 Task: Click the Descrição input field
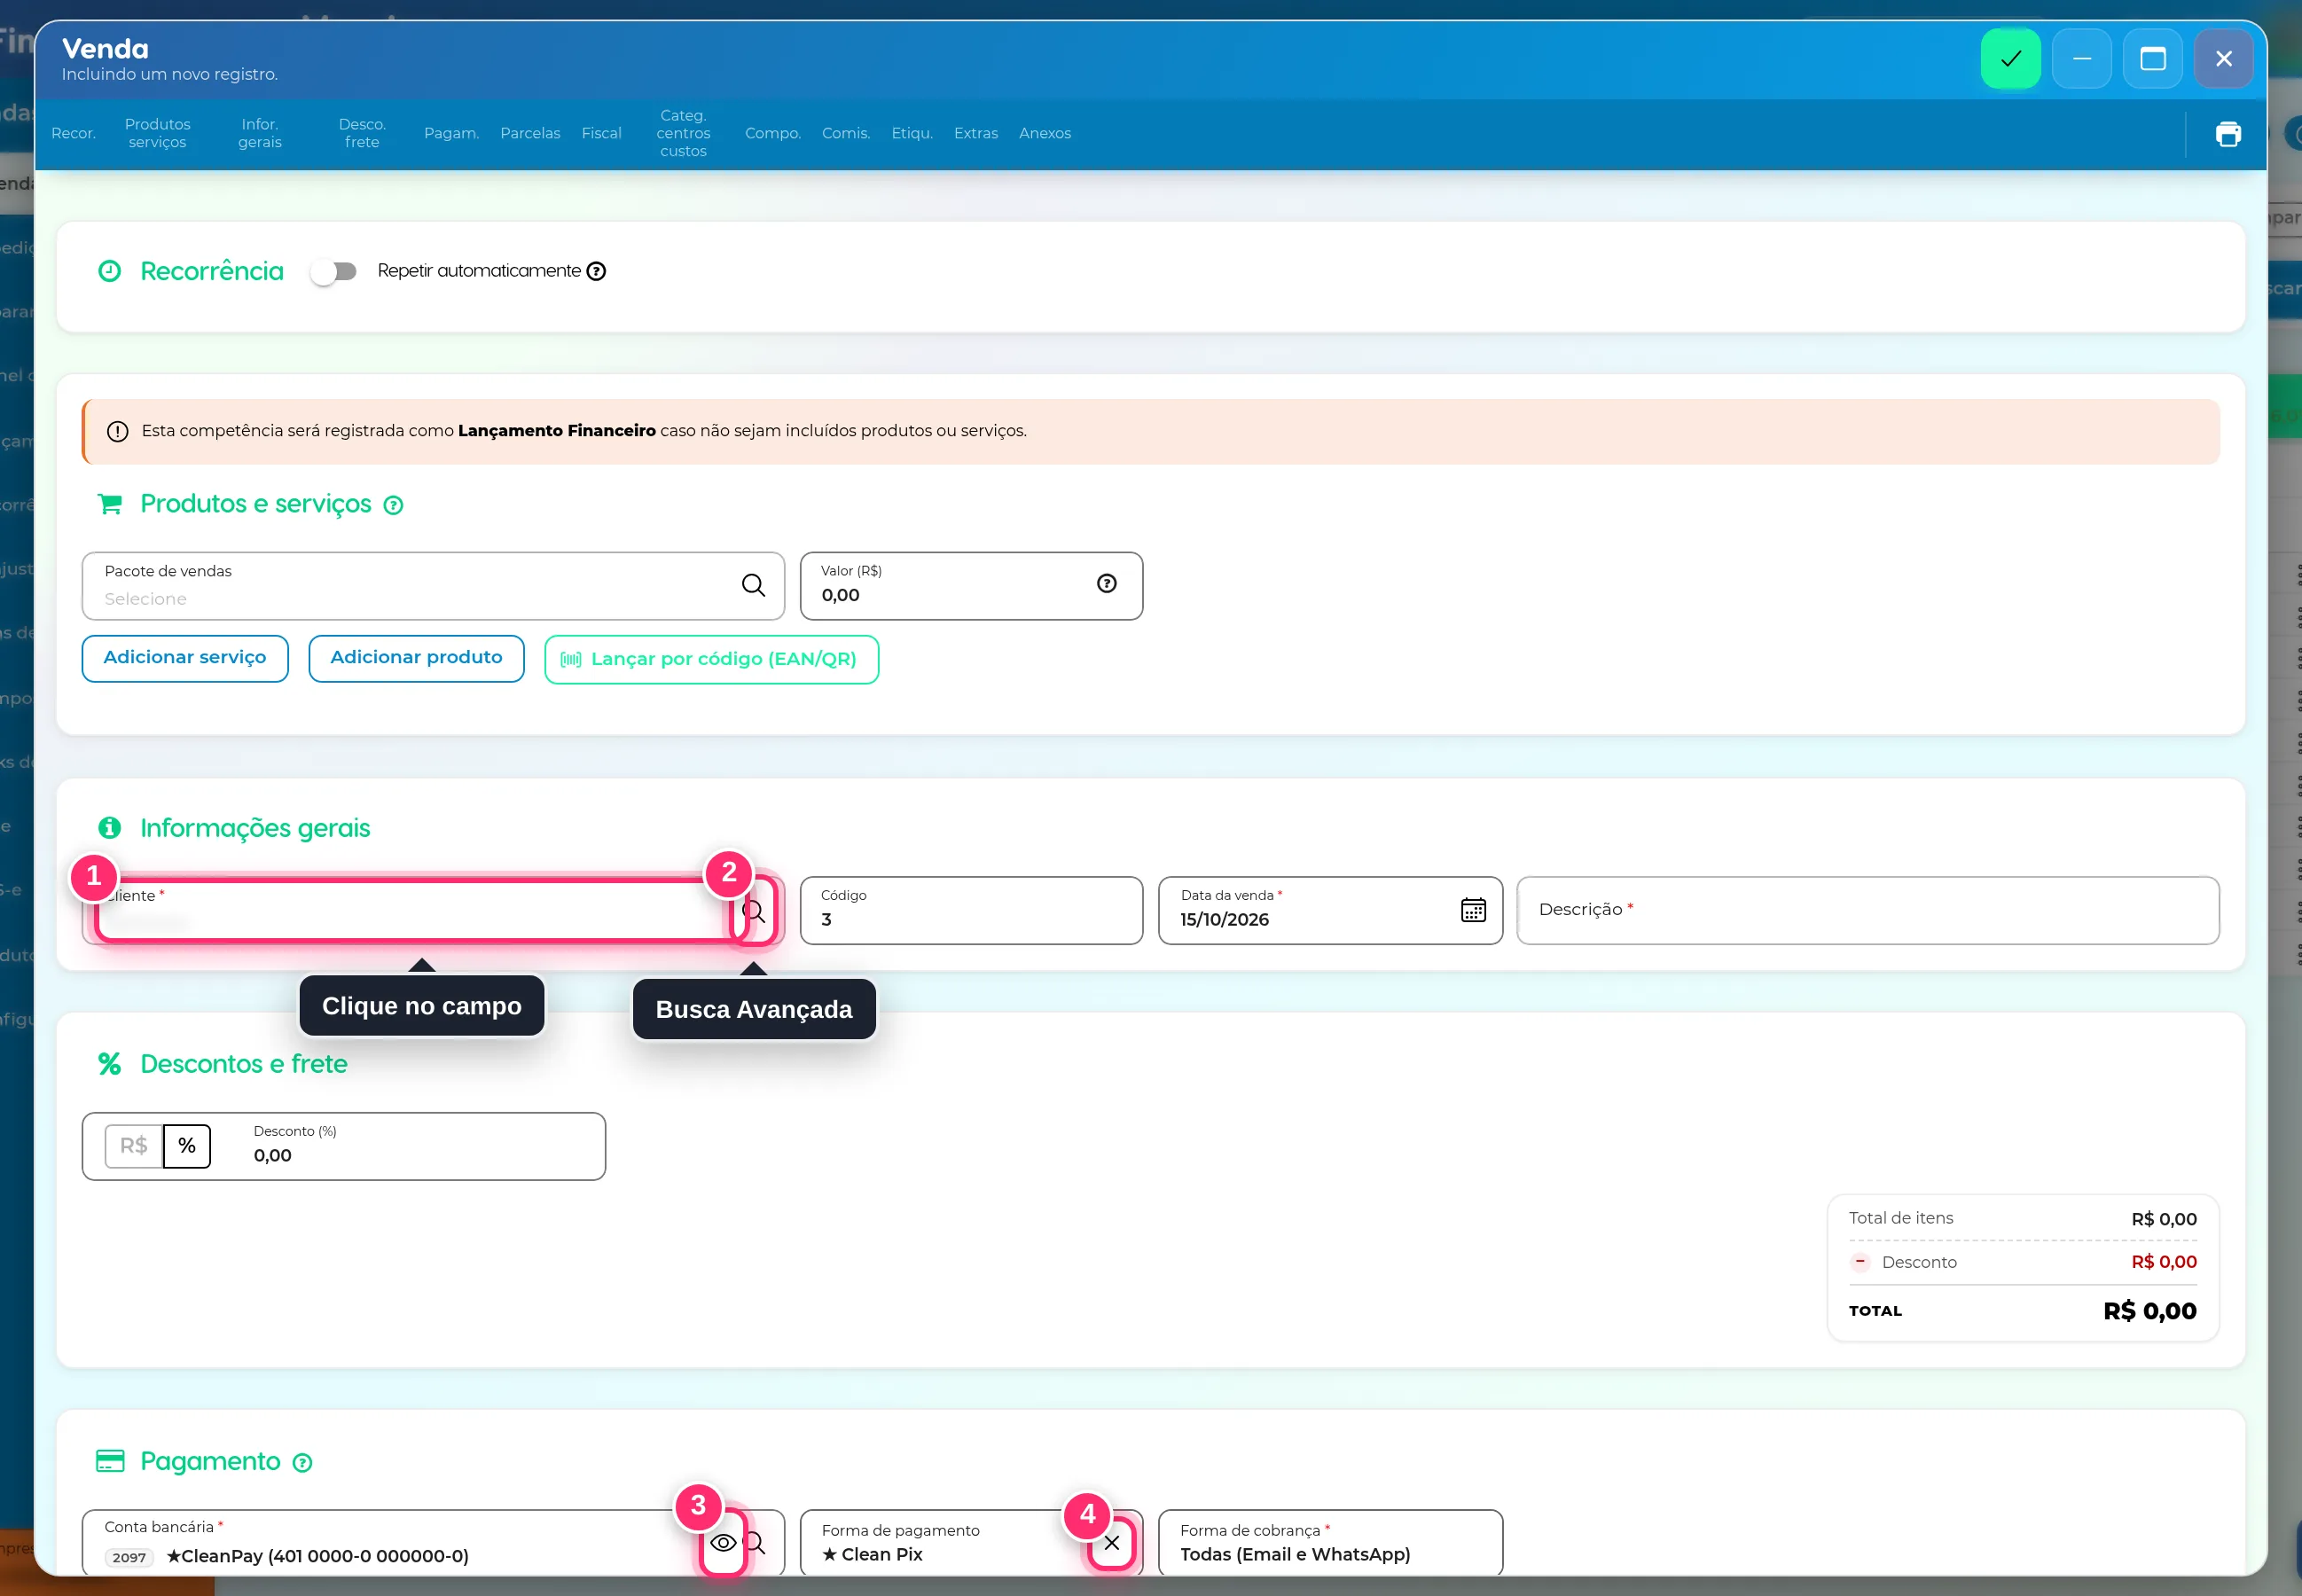point(1867,911)
